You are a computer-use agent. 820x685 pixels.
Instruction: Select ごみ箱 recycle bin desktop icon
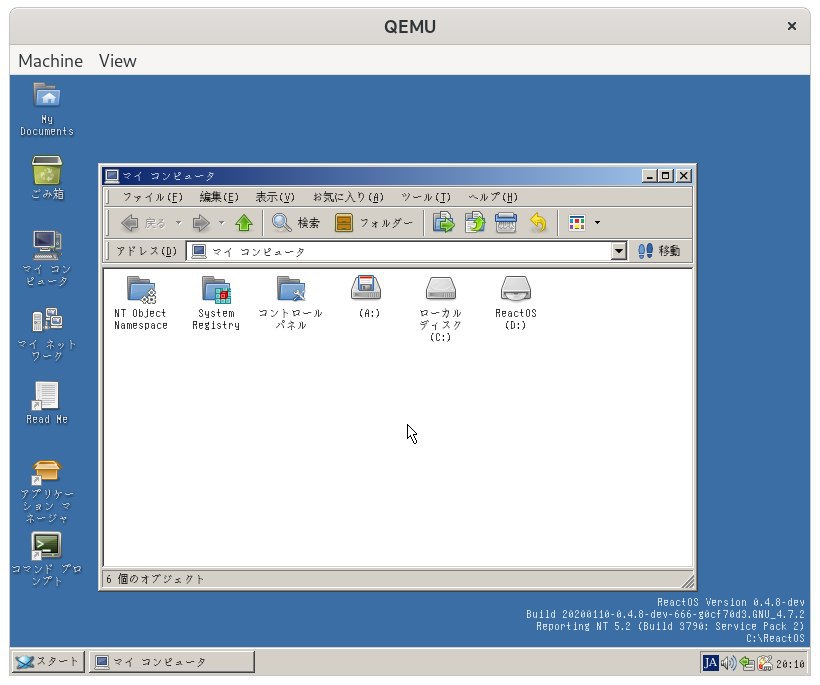[47, 178]
